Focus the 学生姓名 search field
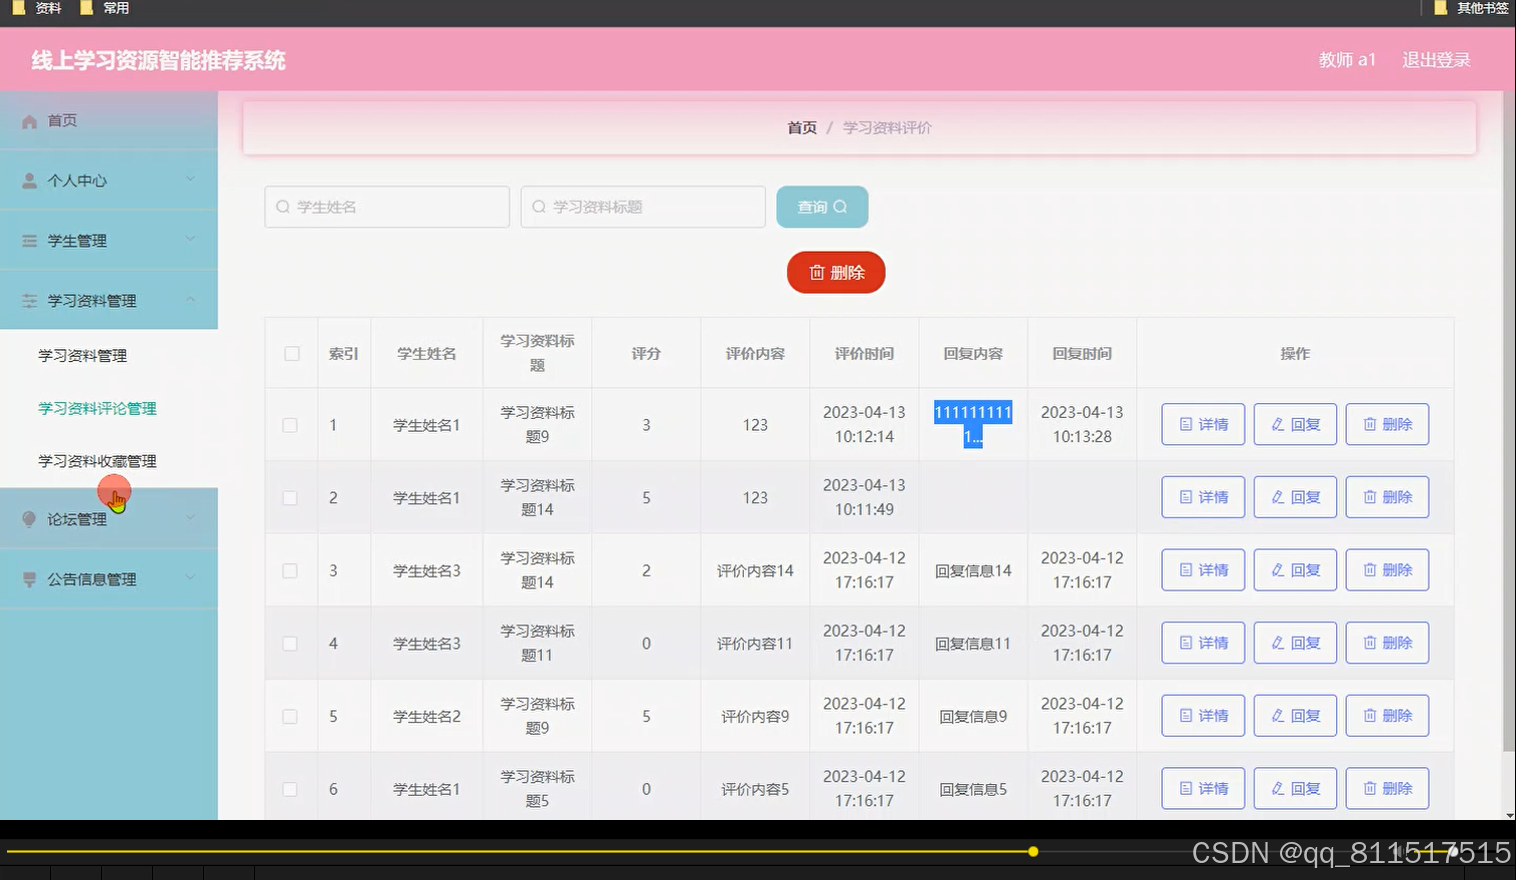This screenshot has height=880, width=1516. (x=387, y=207)
